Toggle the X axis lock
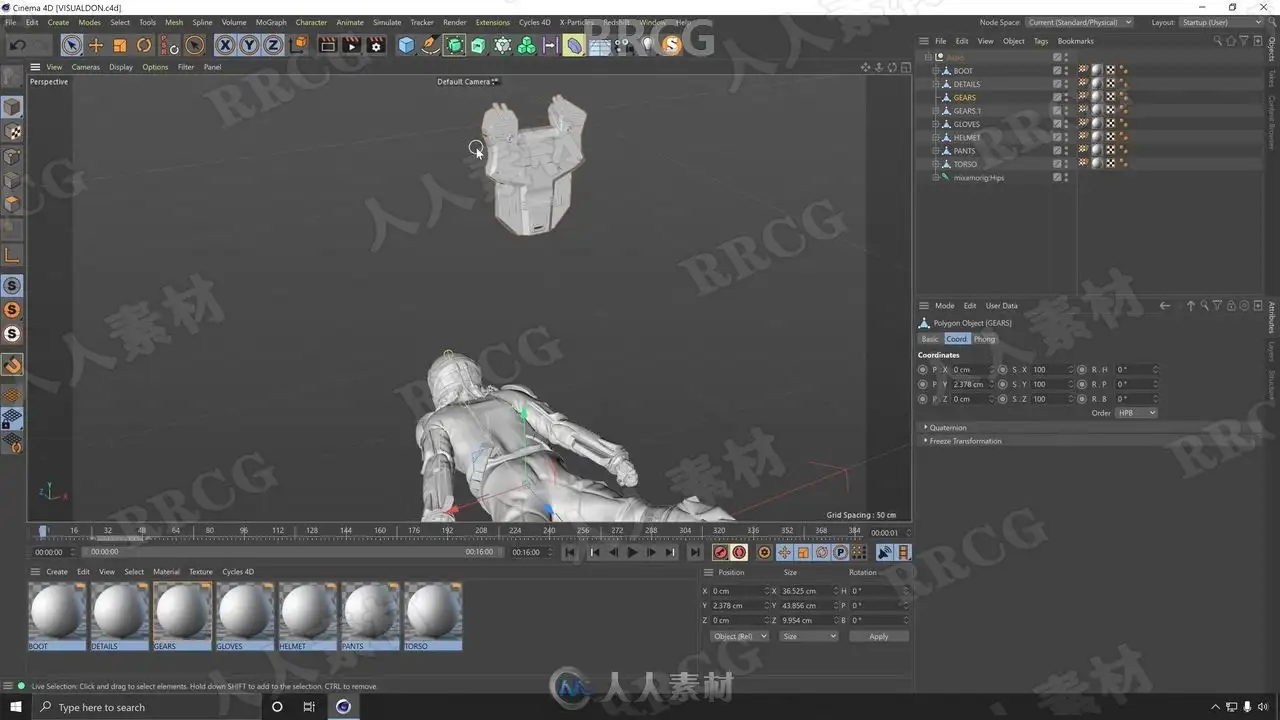Viewport: 1280px width, 720px height. (225, 45)
